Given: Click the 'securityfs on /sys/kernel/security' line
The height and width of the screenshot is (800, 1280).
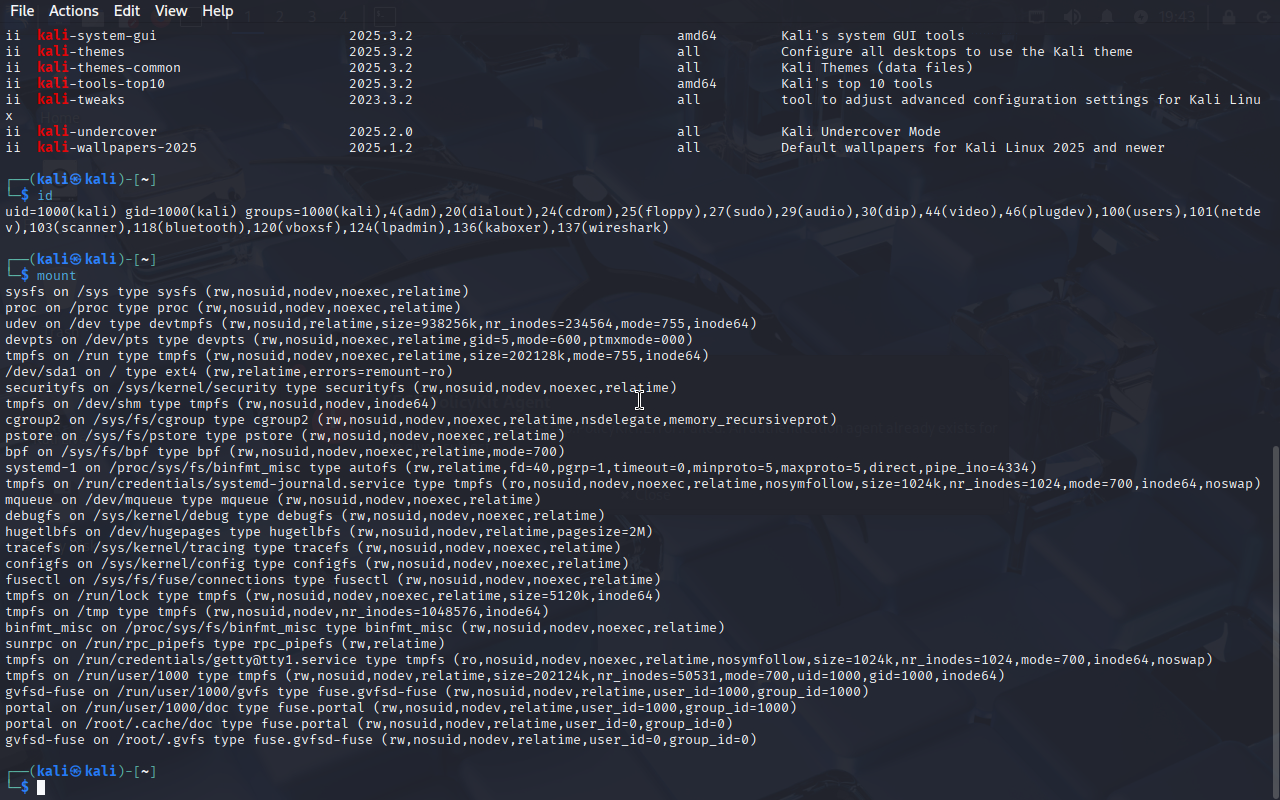Looking at the screenshot, I should pyautogui.click(x=341, y=387).
